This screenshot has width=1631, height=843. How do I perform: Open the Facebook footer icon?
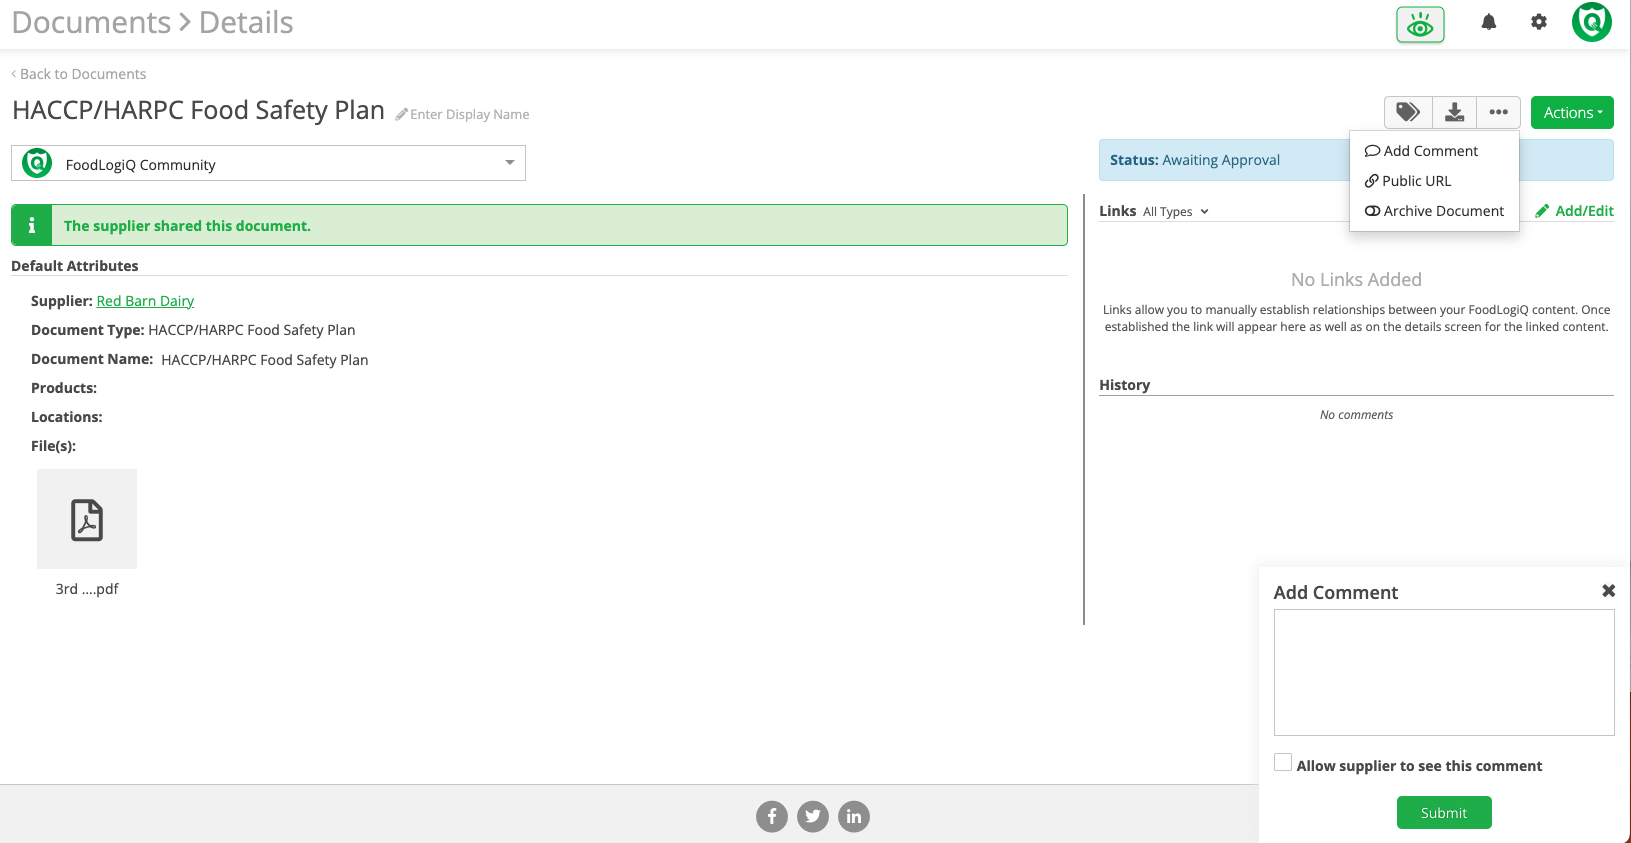pos(772,817)
